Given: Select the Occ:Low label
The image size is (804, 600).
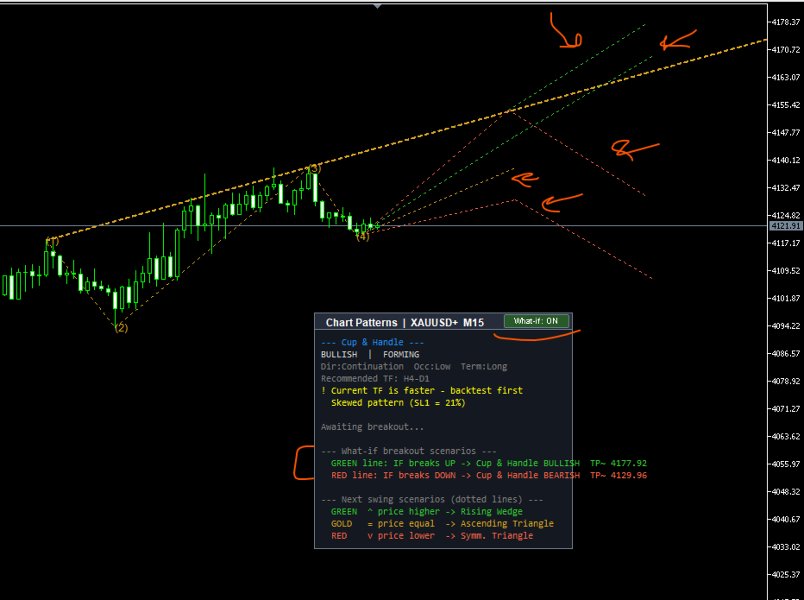Looking at the screenshot, I should point(432,367).
